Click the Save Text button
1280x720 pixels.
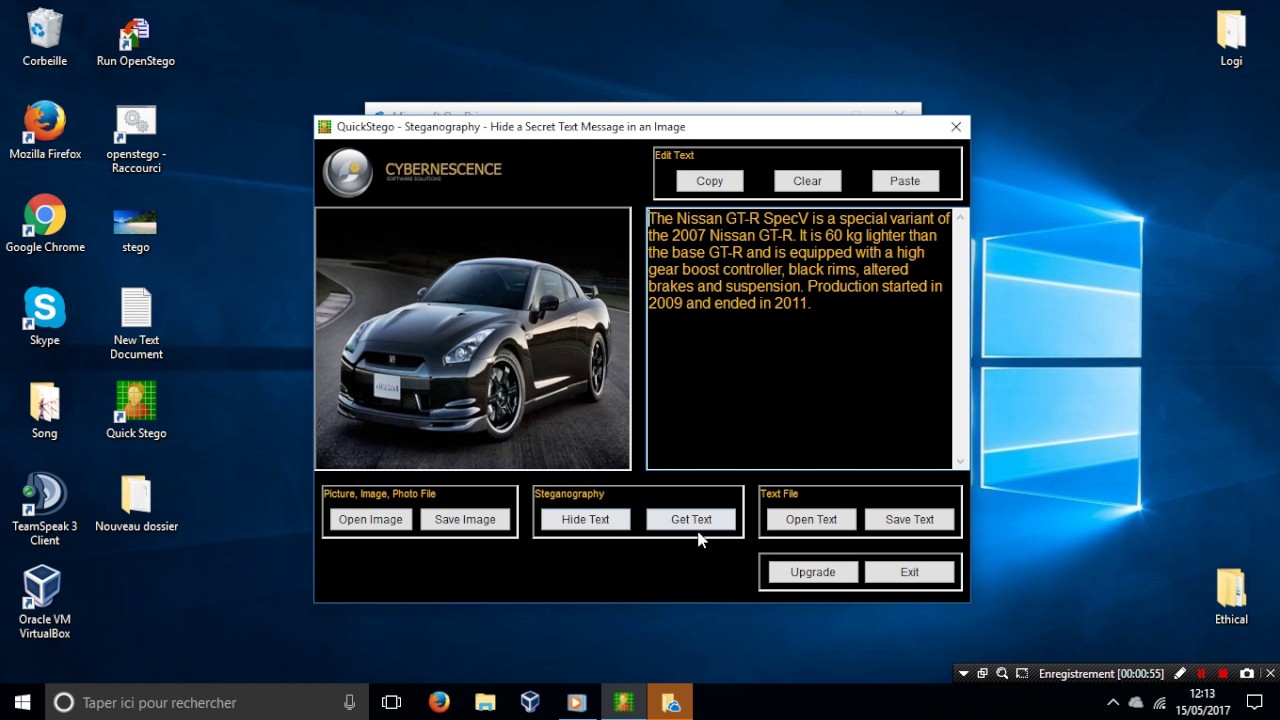pos(910,520)
